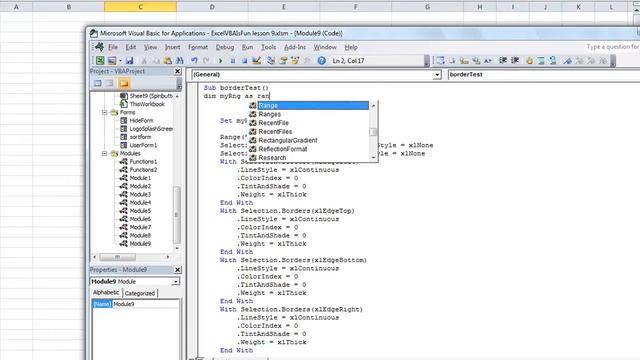640x360 pixels.
Task: Click List Properties/Methods on the Edit toolbar
Action: point(440,61)
